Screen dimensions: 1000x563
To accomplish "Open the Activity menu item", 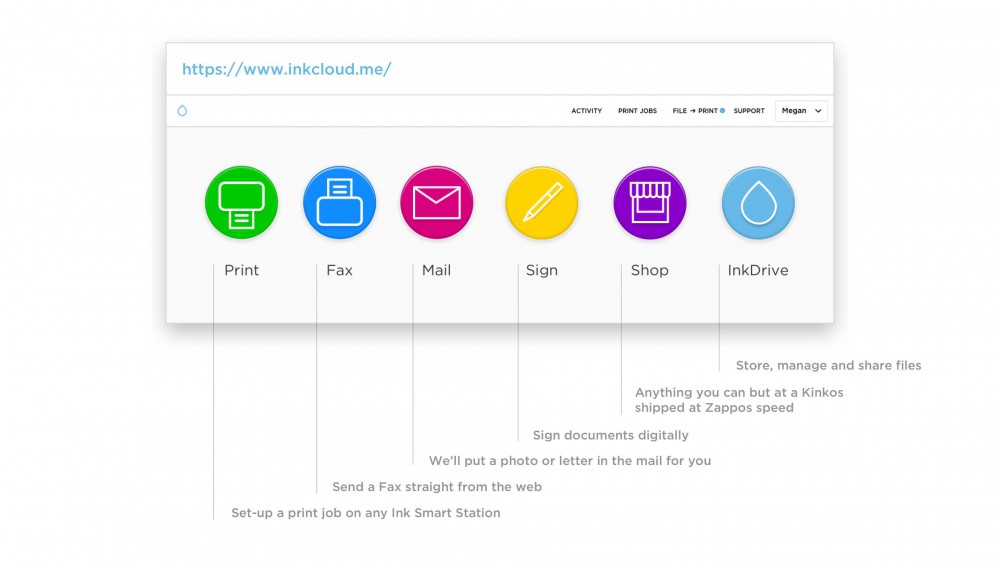I will [x=586, y=111].
